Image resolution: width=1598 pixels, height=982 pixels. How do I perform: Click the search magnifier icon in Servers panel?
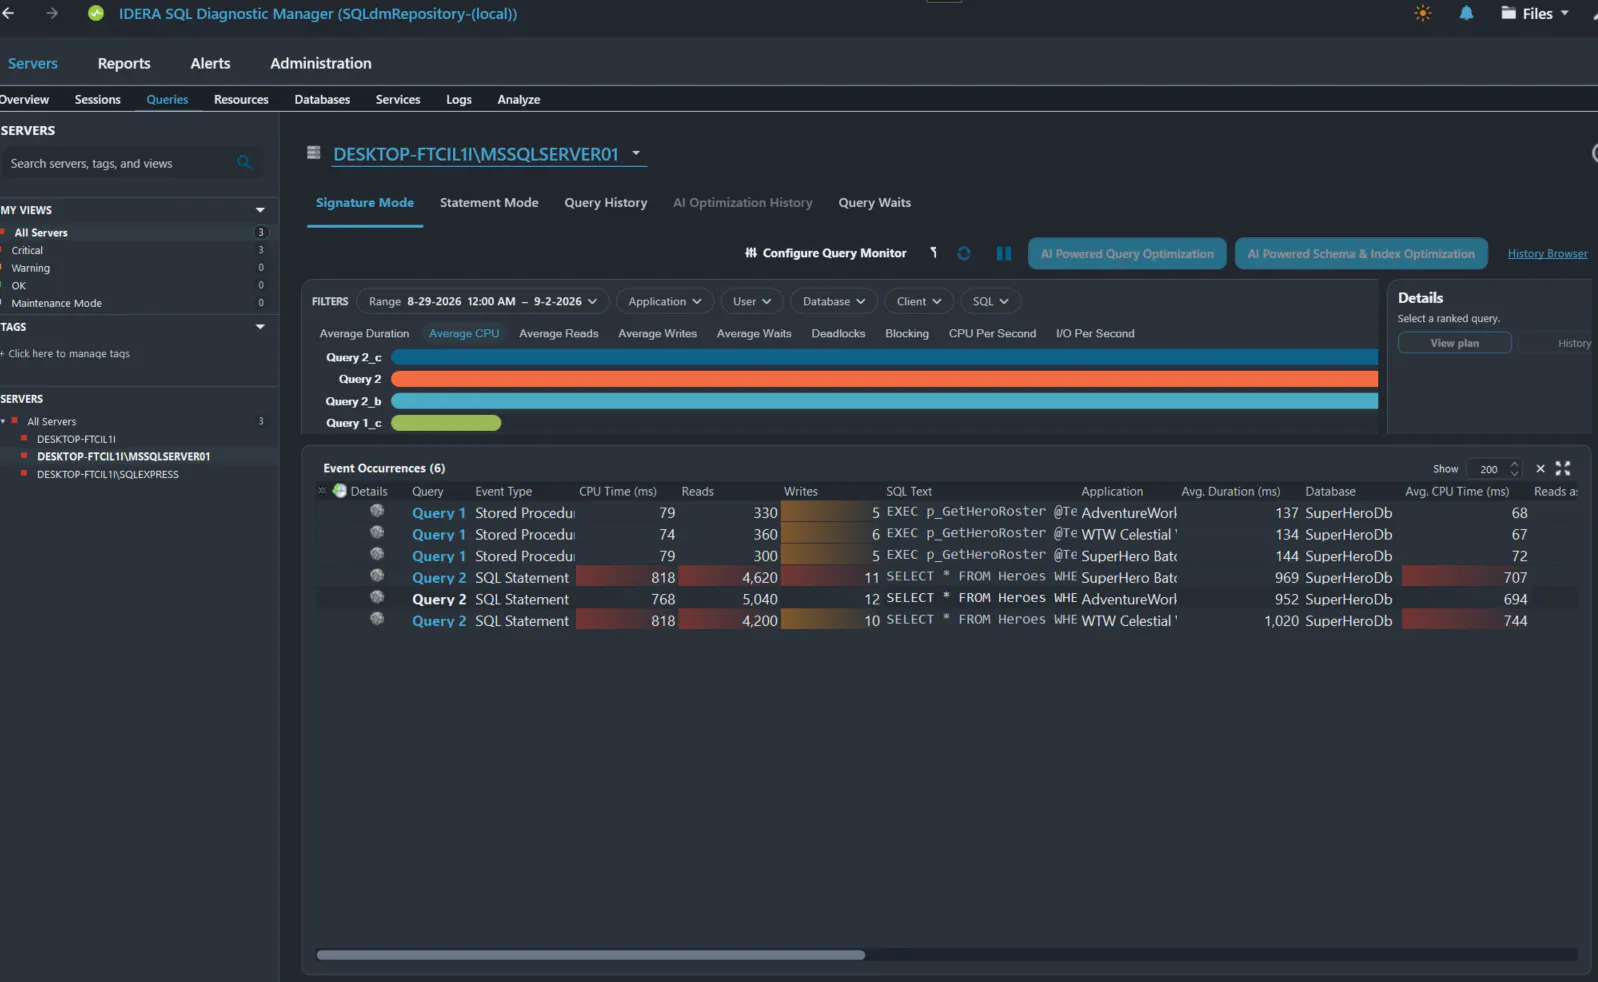[244, 162]
